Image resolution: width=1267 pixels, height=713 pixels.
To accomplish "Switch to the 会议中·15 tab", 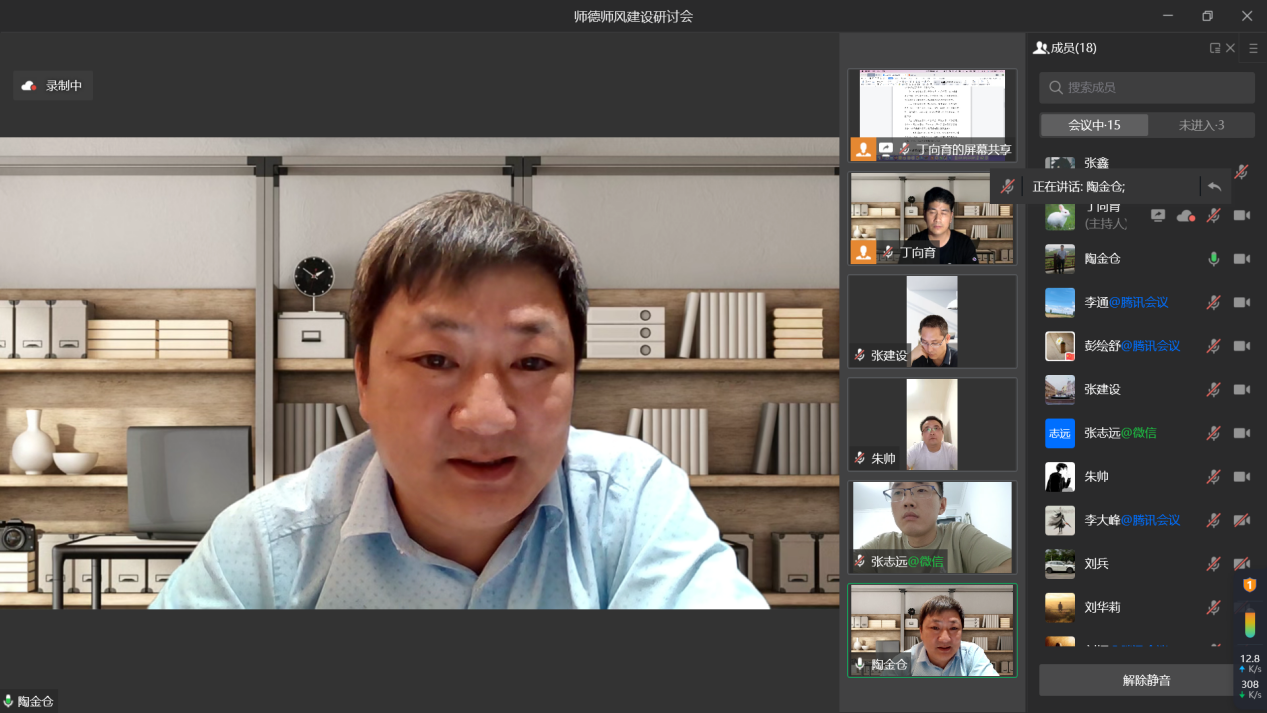I will (x=1094, y=125).
